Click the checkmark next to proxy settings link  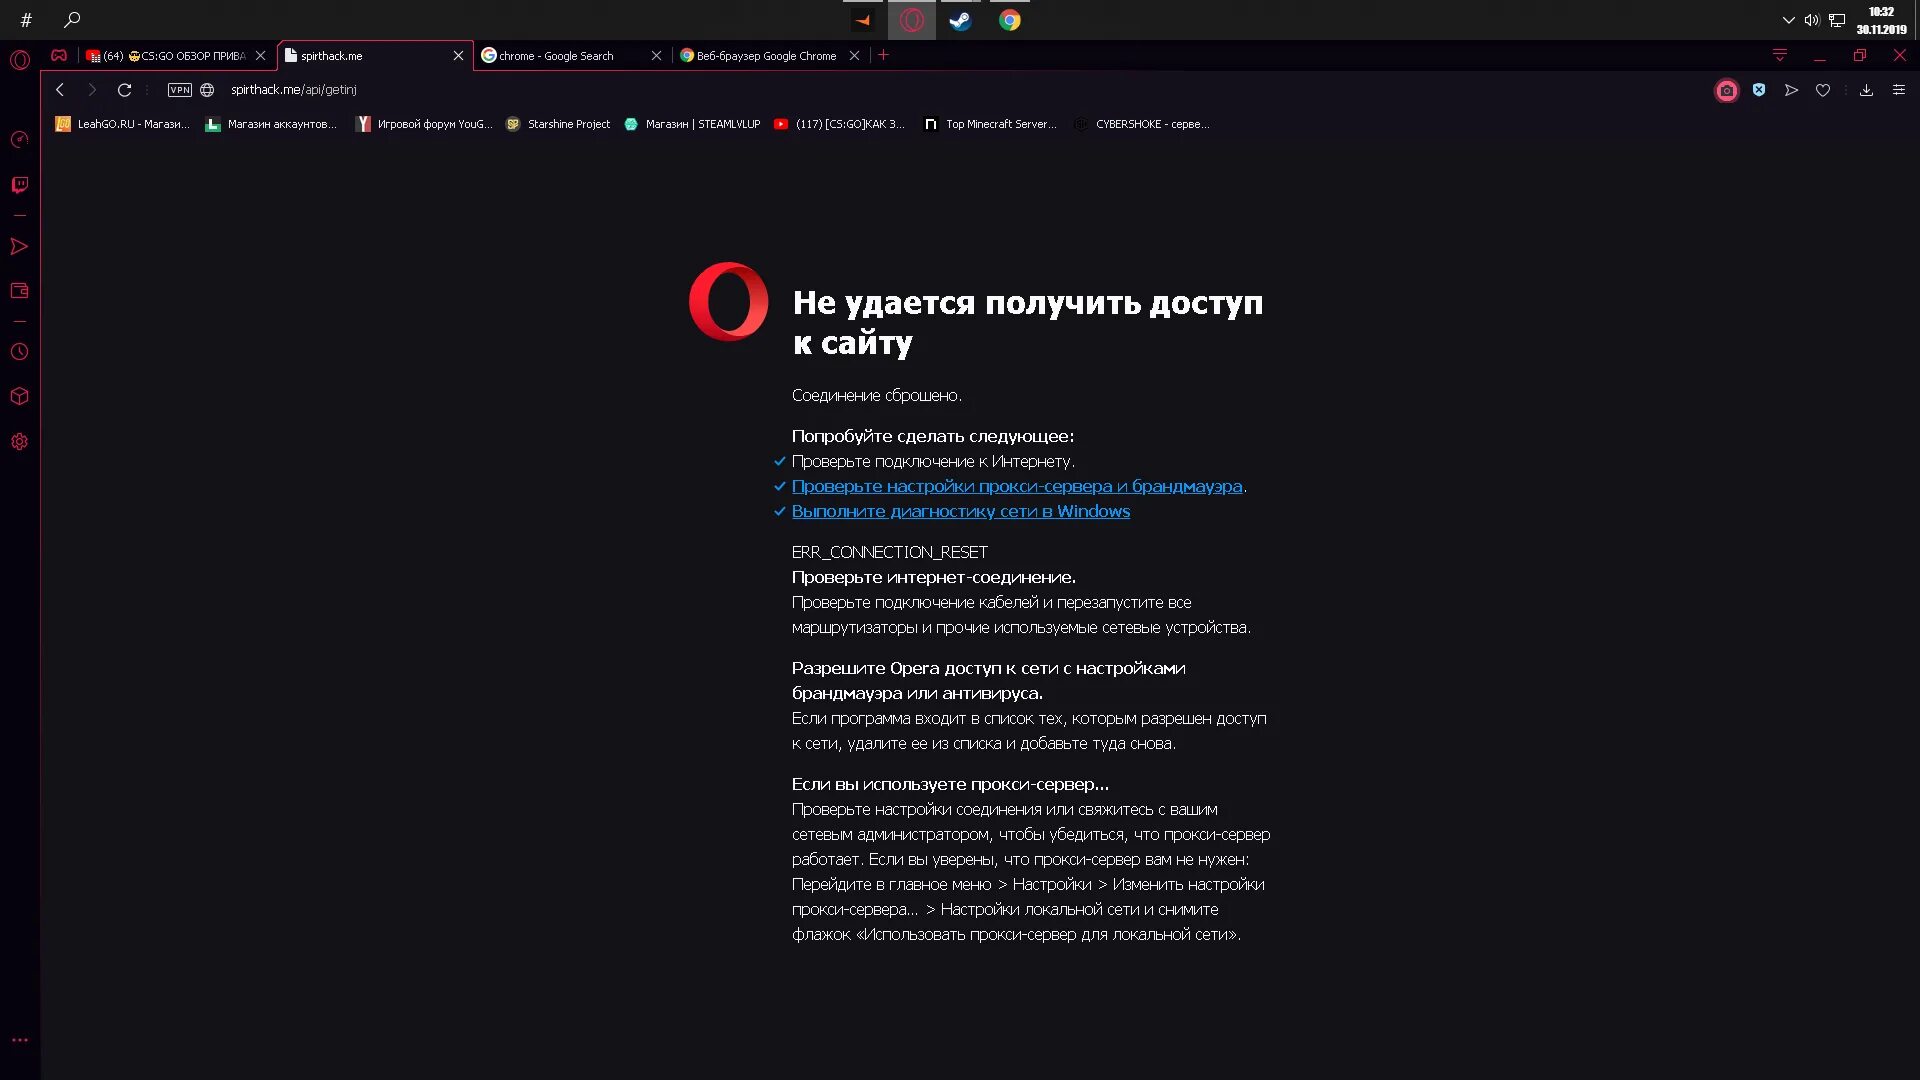(x=779, y=485)
